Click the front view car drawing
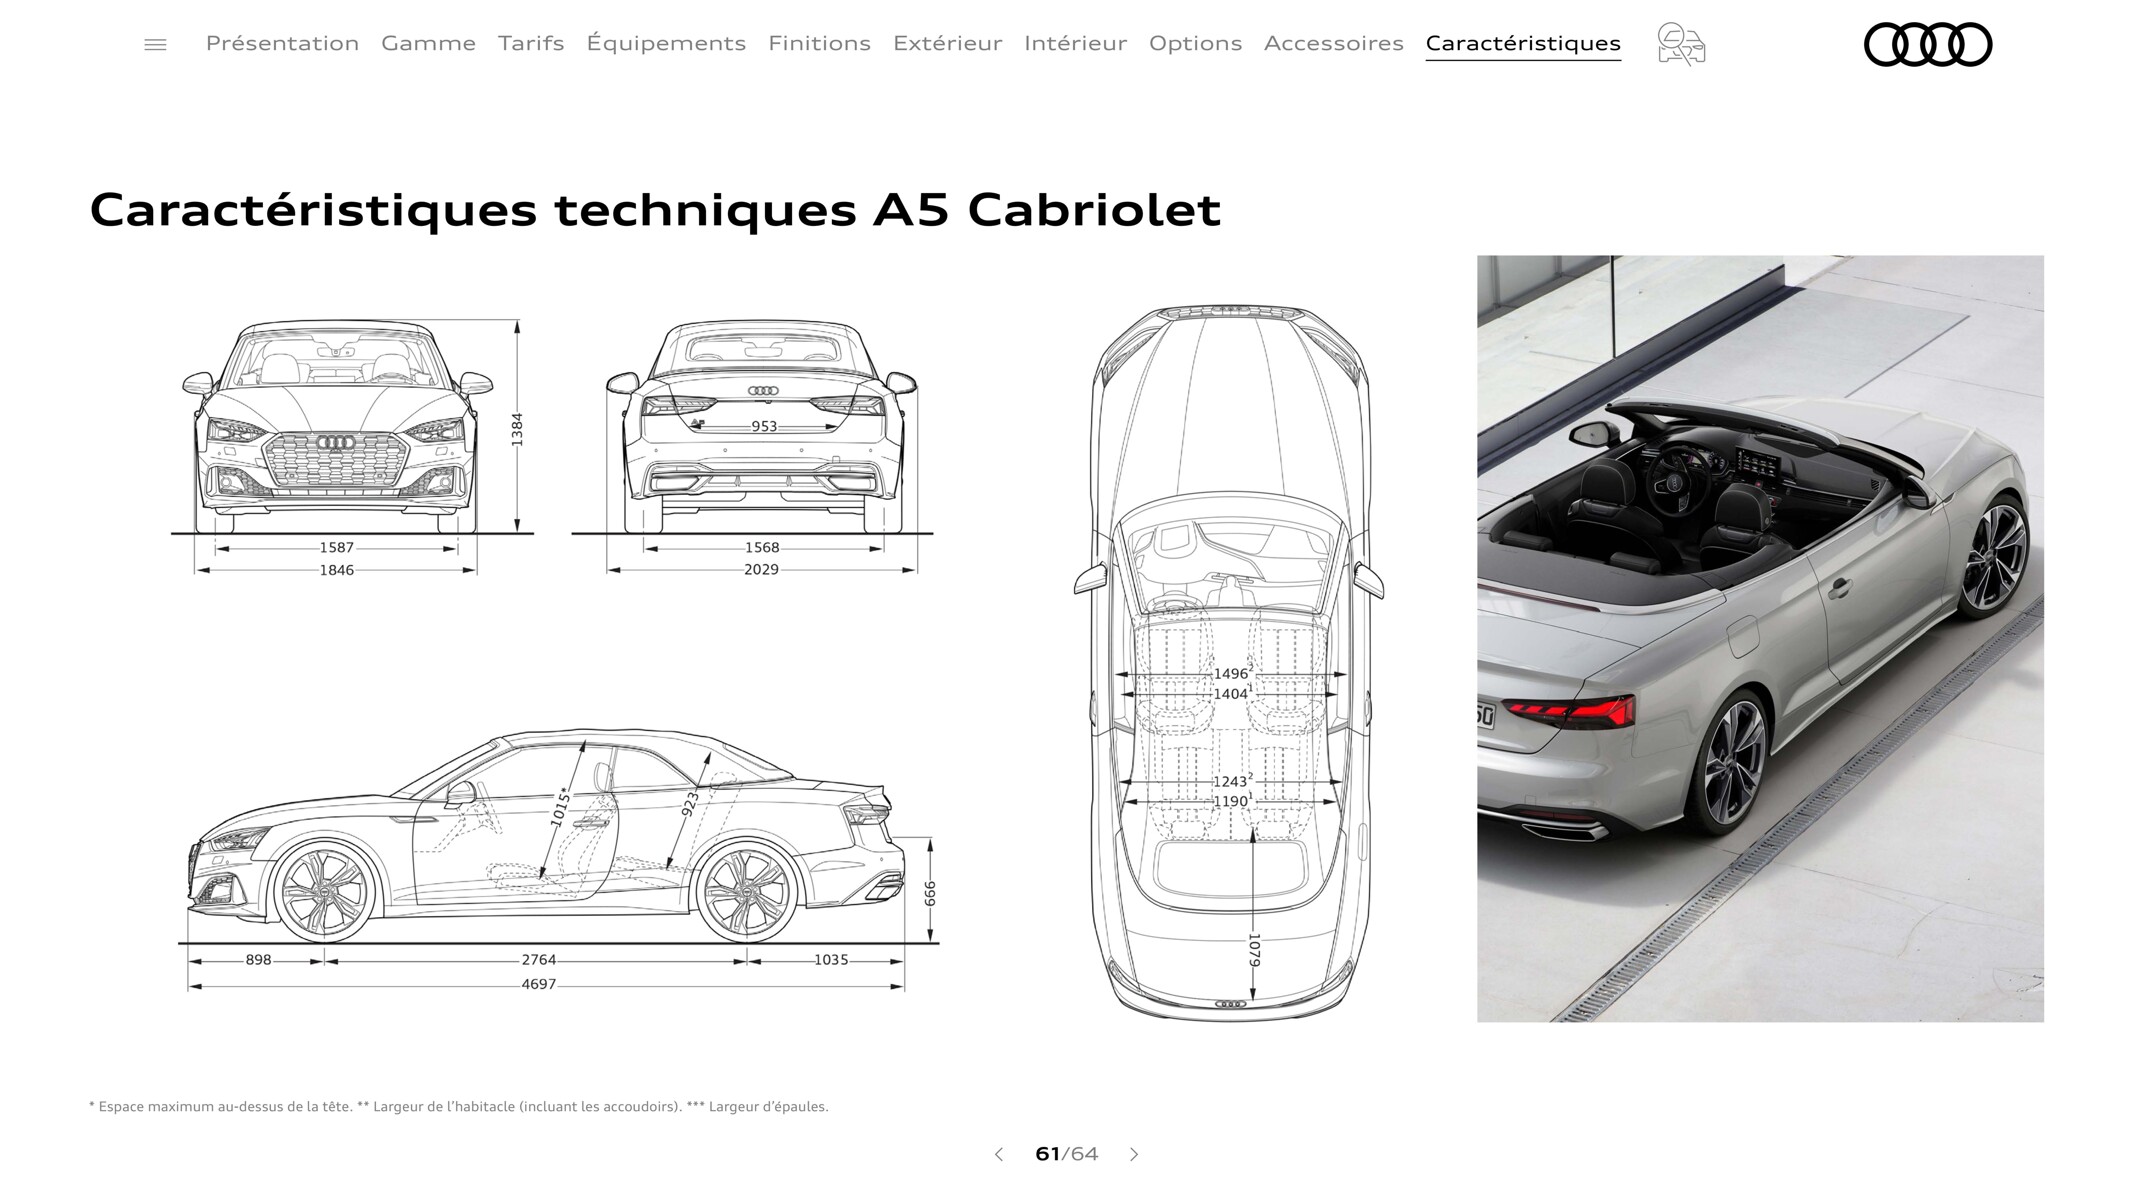The height and width of the screenshot is (1200, 2133). point(337,427)
